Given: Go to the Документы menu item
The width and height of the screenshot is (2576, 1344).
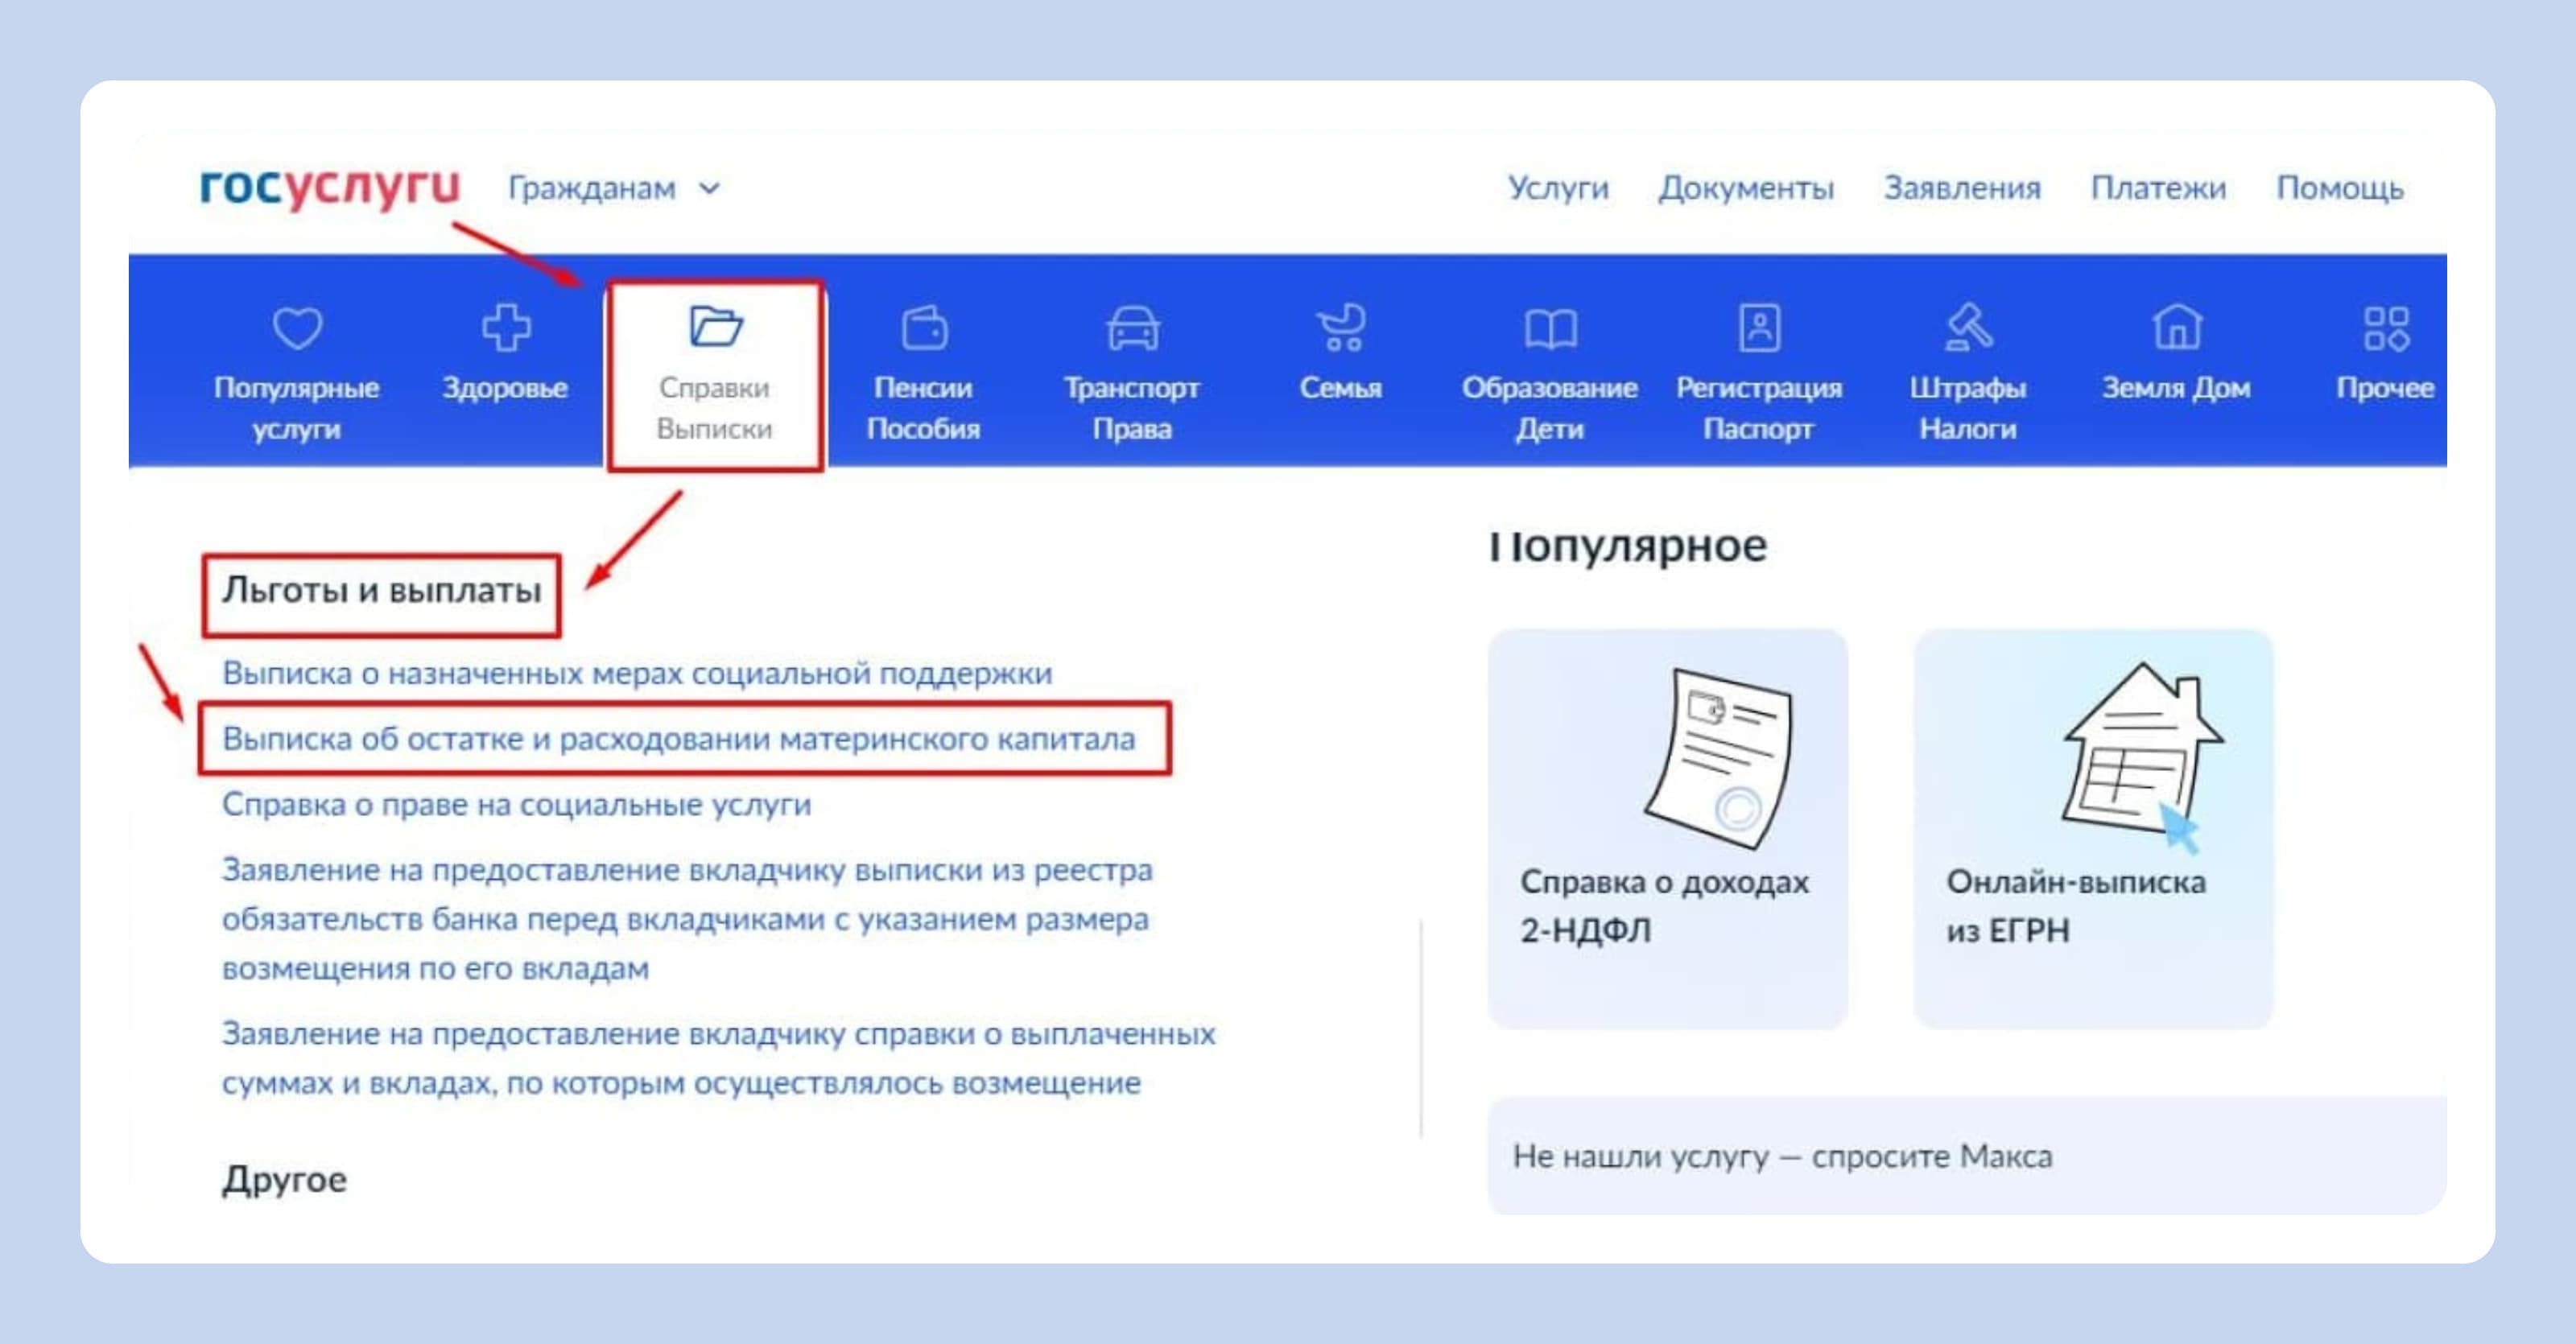Looking at the screenshot, I should click(1746, 188).
